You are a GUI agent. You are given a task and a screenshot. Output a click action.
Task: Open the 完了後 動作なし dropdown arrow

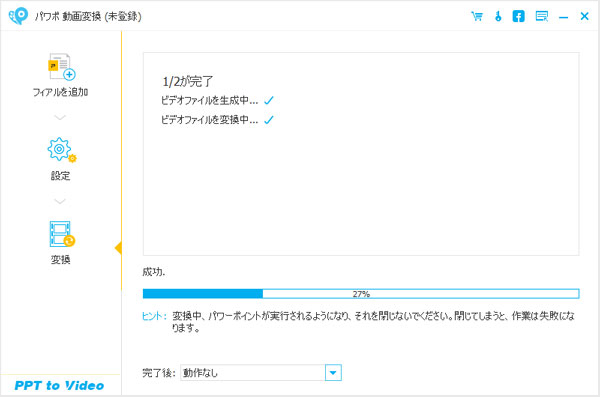(333, 372)
